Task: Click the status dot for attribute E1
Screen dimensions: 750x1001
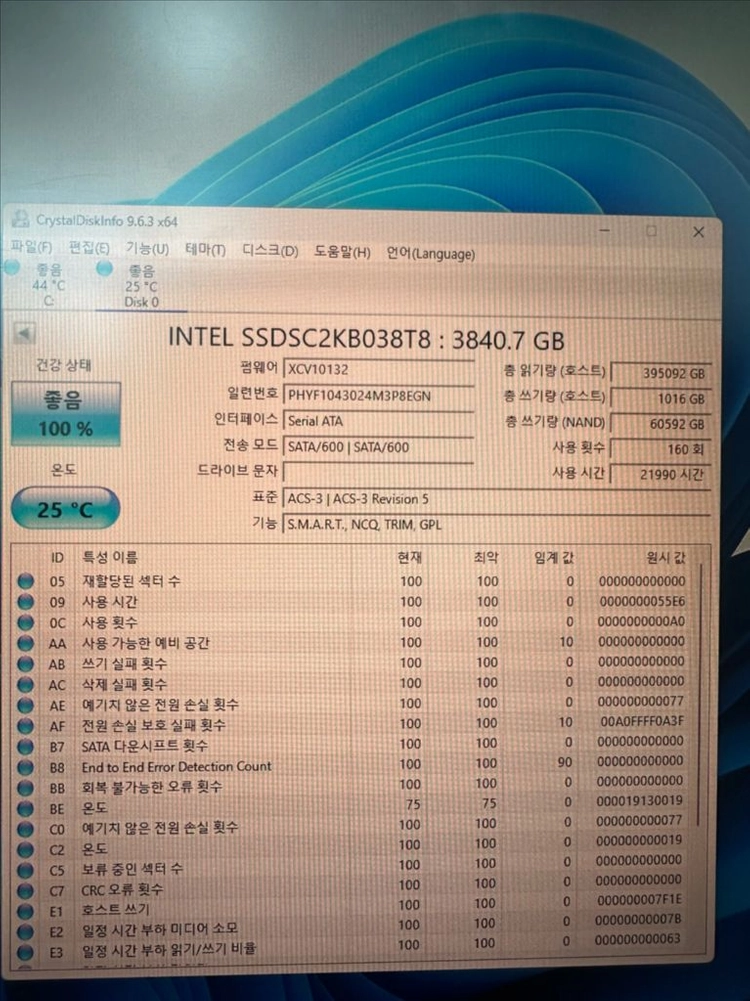Action: (x=26, y=911)
